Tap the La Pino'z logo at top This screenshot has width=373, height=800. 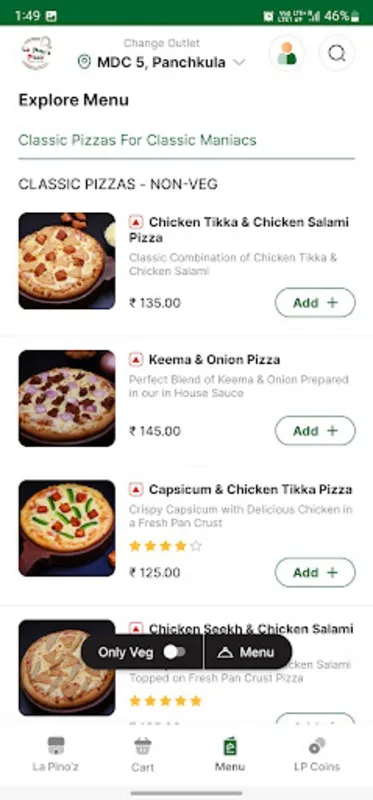point(37,53)
